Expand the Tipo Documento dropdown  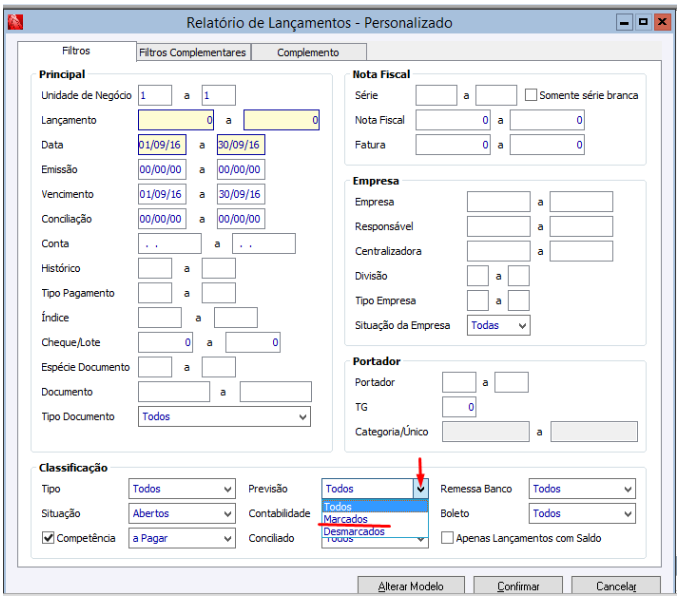[224, 417]
